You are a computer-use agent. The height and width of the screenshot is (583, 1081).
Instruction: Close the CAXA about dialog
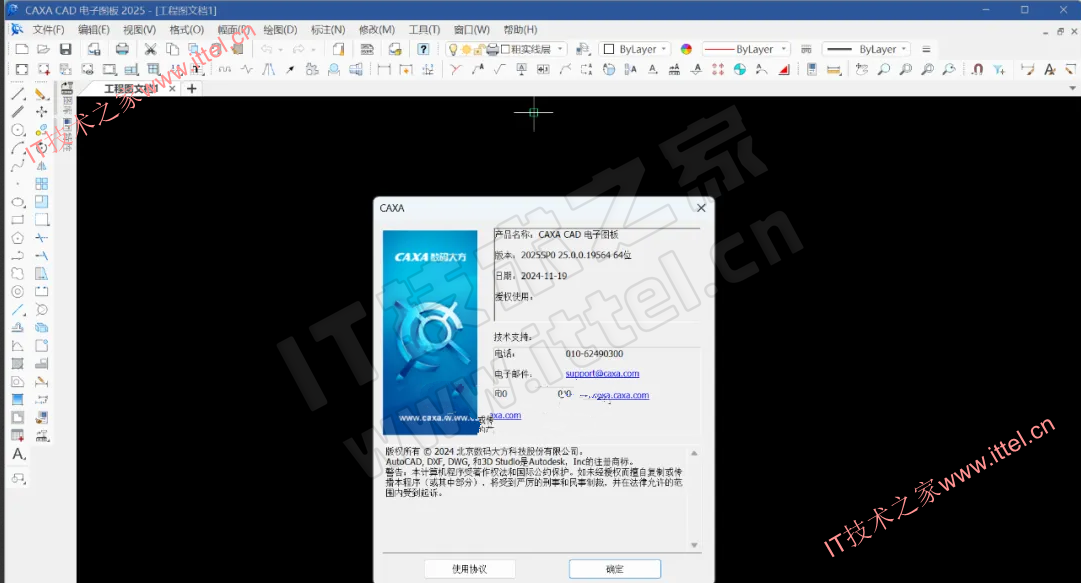point(701,207)
